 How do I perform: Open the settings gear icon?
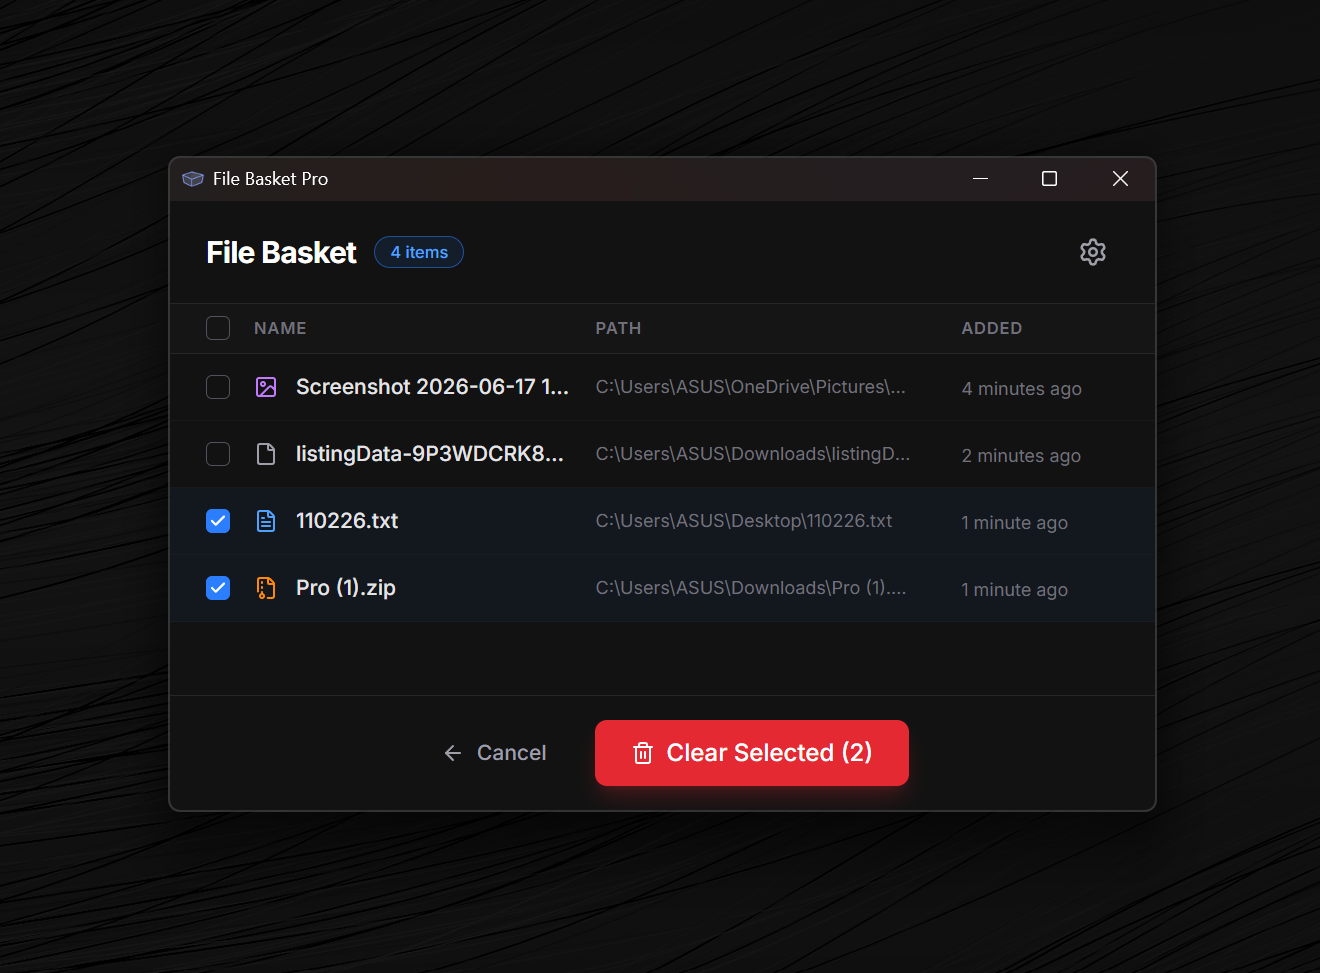tap(1093, 252)
